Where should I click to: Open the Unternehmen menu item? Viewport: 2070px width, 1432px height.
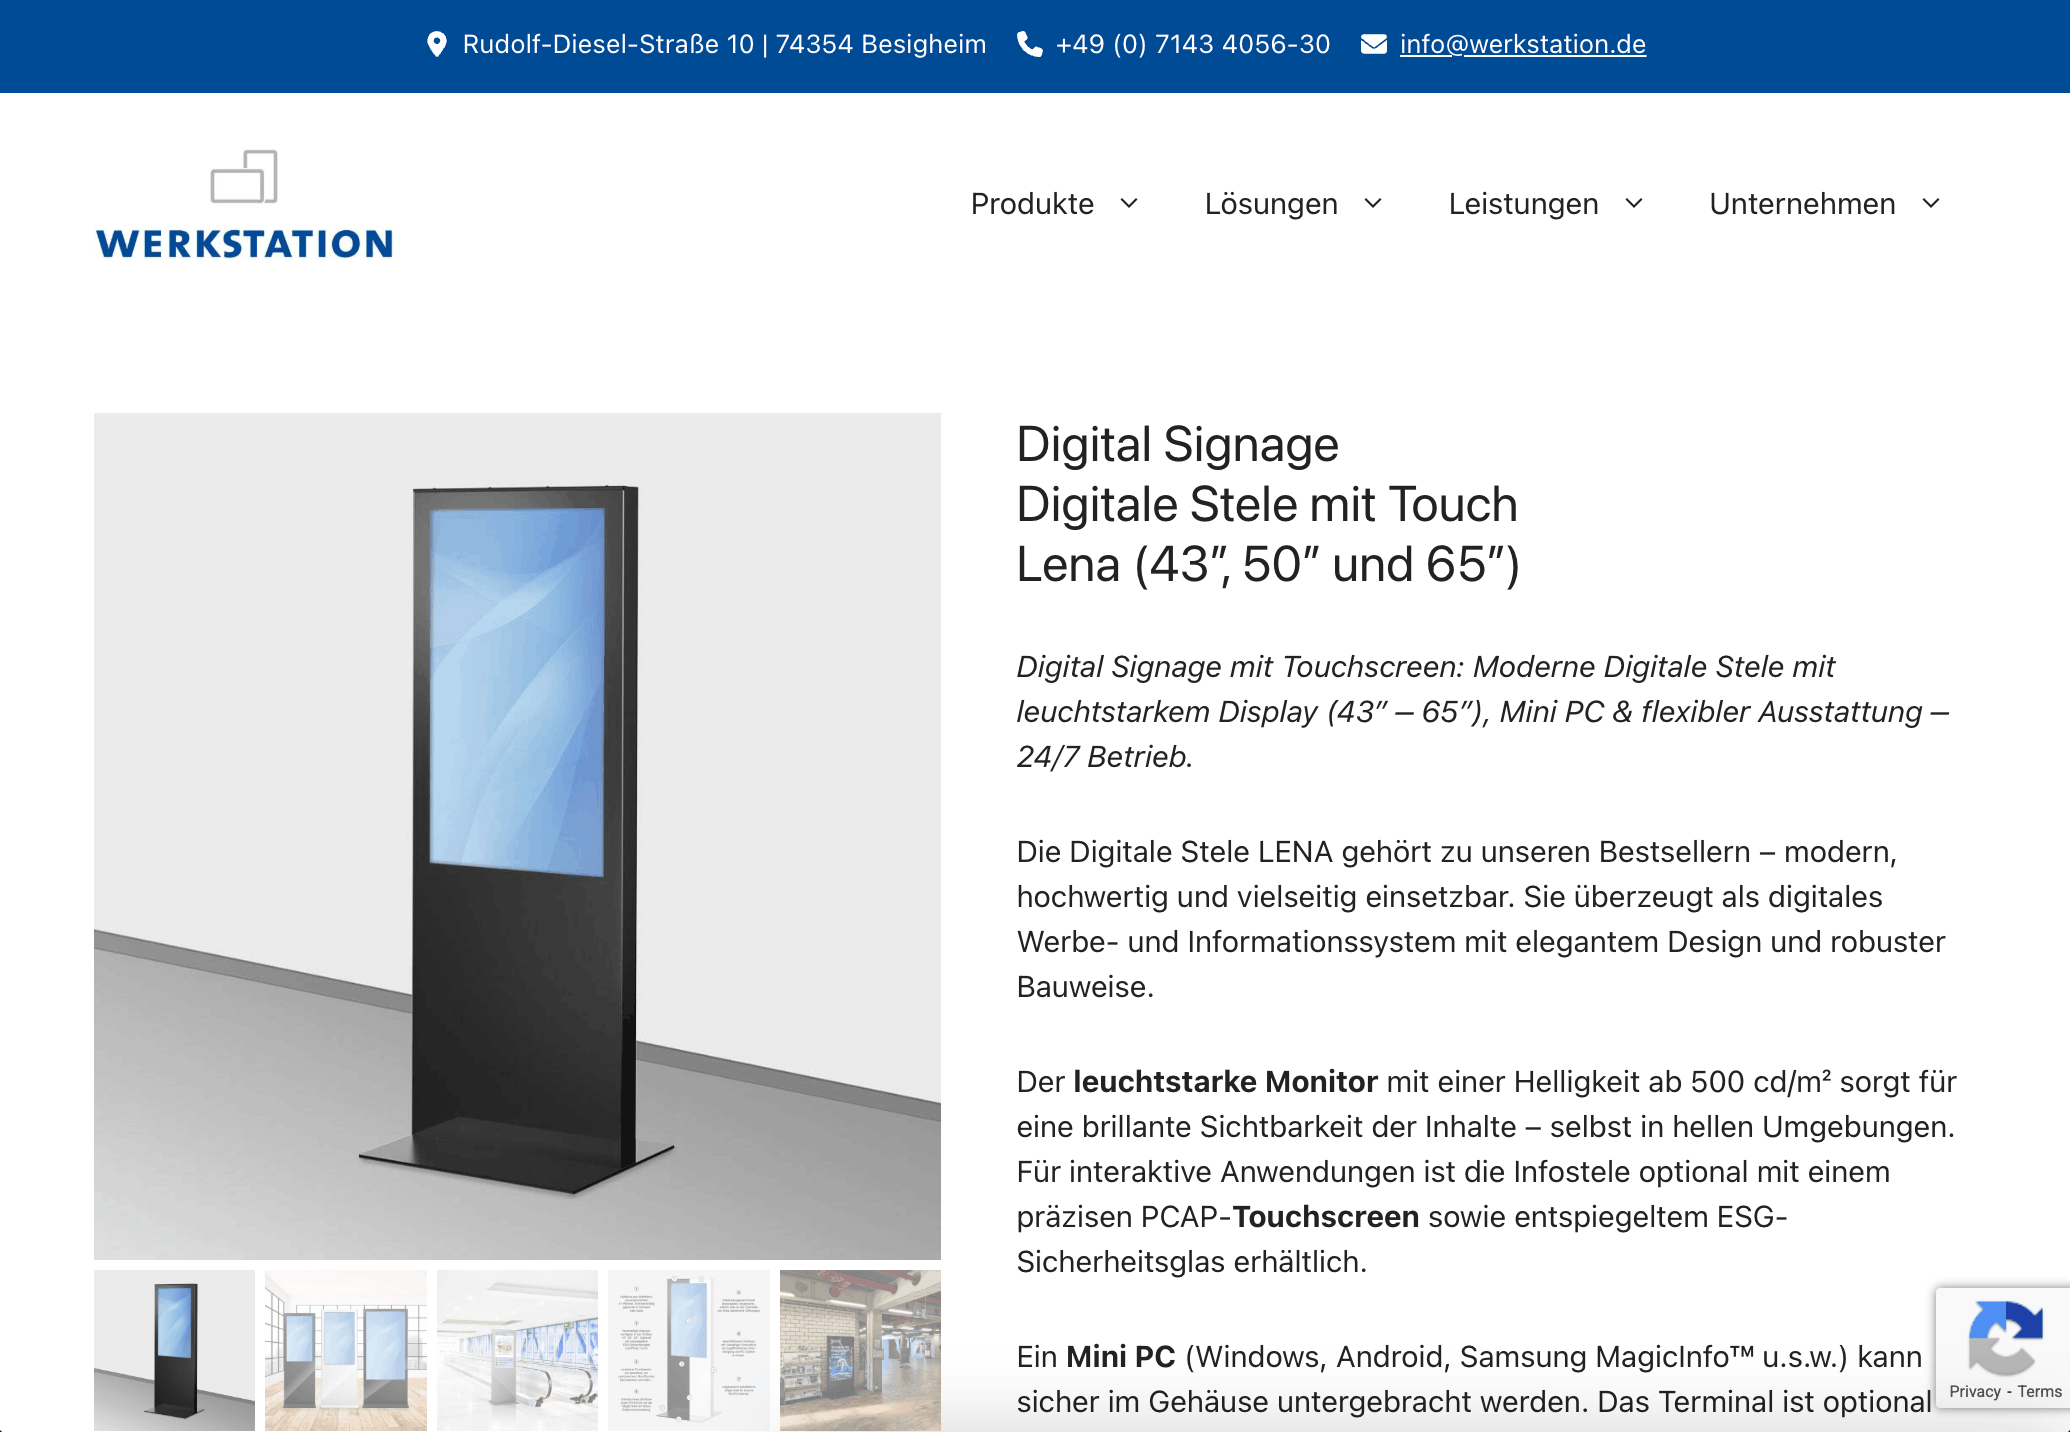coord(1802,204)
